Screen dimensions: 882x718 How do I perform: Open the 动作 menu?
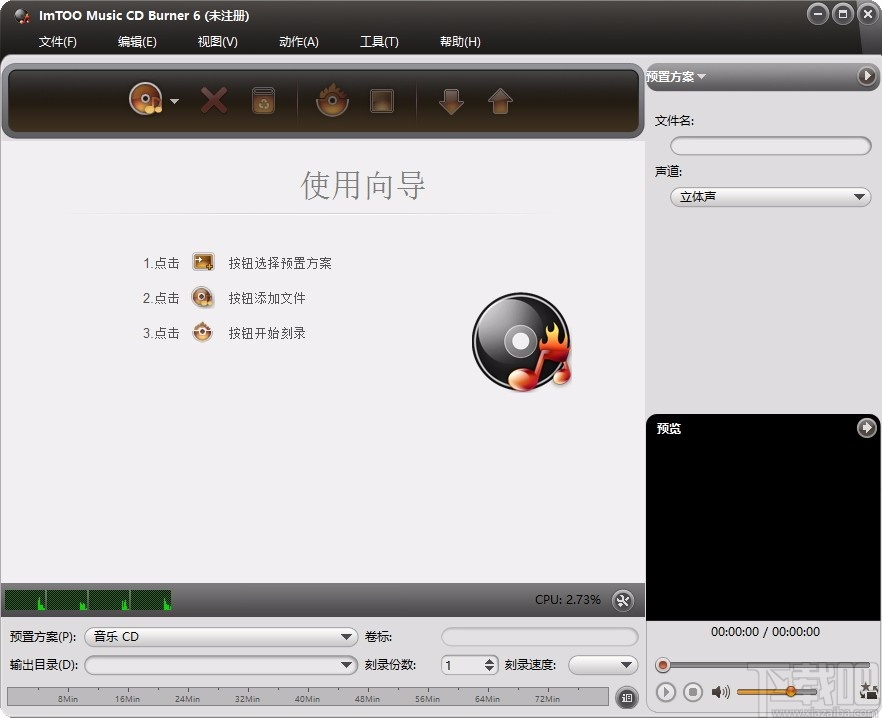[298, 42]
